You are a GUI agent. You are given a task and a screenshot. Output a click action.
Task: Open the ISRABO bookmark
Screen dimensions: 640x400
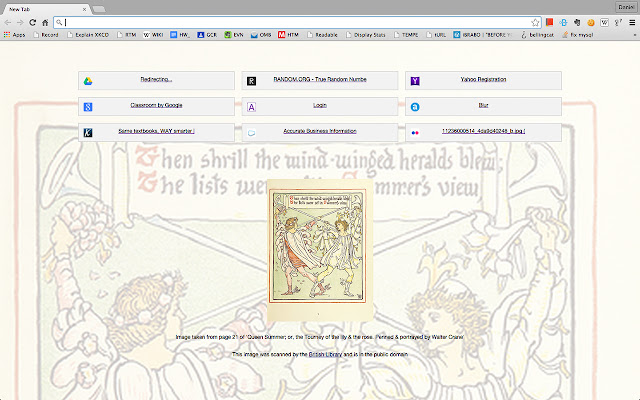(482, 35)
